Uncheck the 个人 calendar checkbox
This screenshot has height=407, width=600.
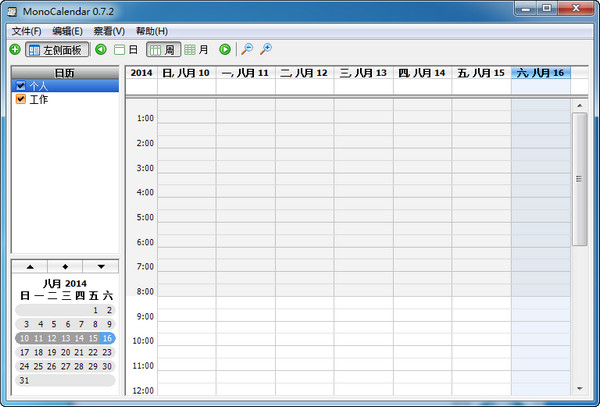click(x=21, y=86)
